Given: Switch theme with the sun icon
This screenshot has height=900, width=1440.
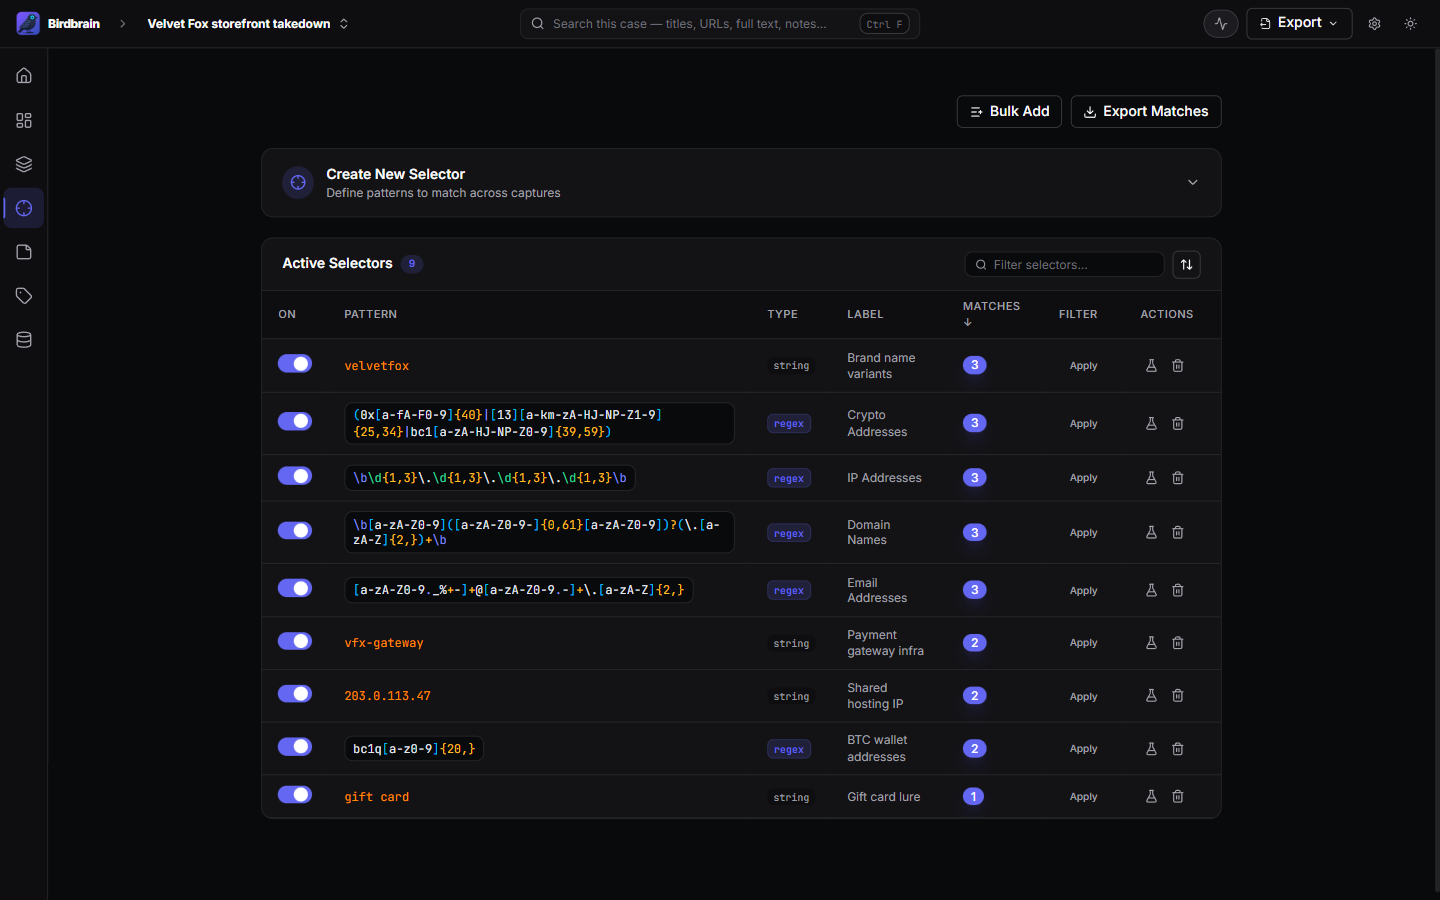Looking at the screenshot, I should pos(1411,23).
